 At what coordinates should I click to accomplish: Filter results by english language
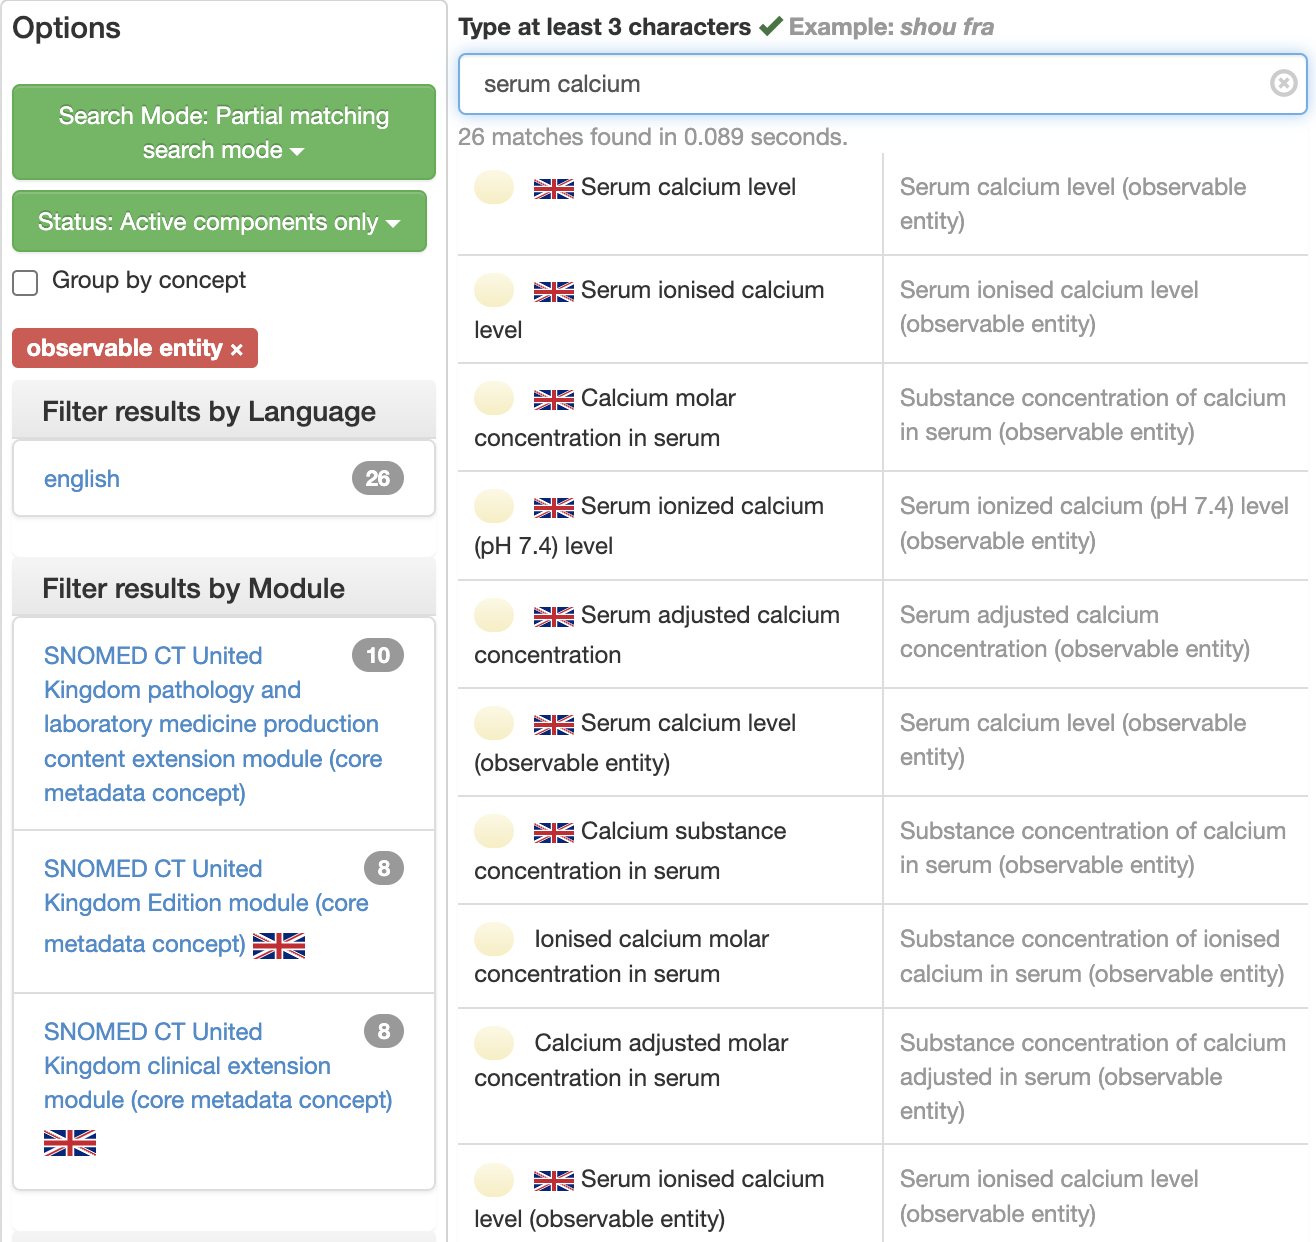82,479
